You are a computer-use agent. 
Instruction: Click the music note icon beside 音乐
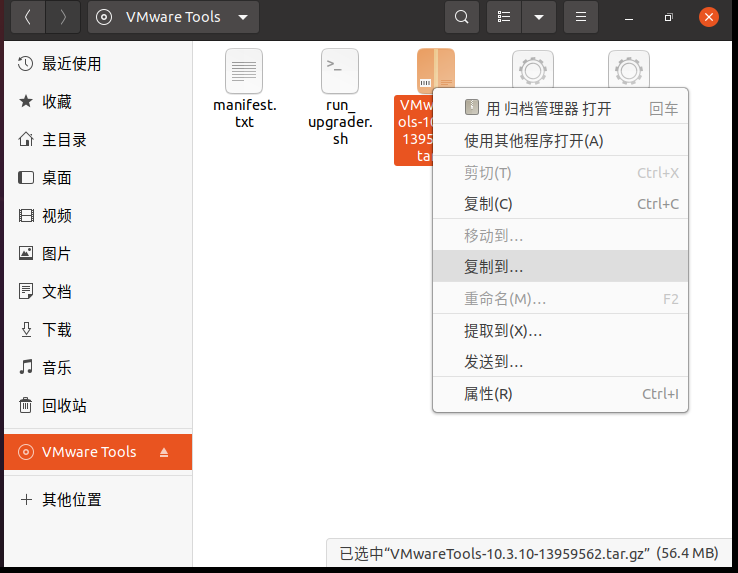(x=26, y=367)
